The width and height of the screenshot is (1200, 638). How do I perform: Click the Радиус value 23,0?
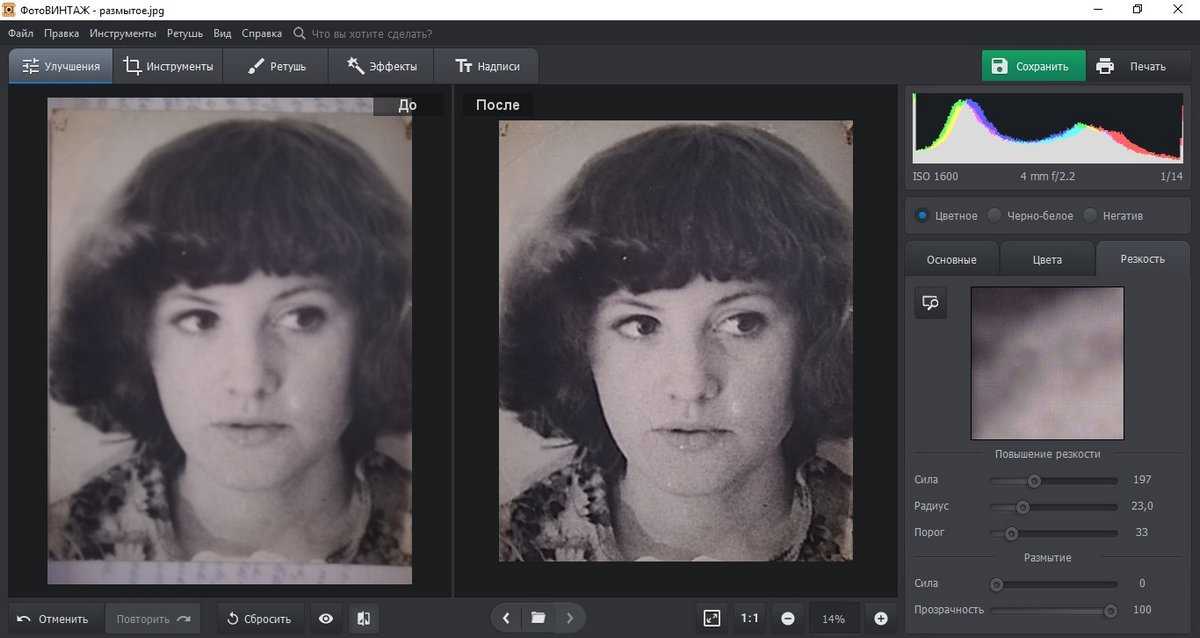(1142, 506)
